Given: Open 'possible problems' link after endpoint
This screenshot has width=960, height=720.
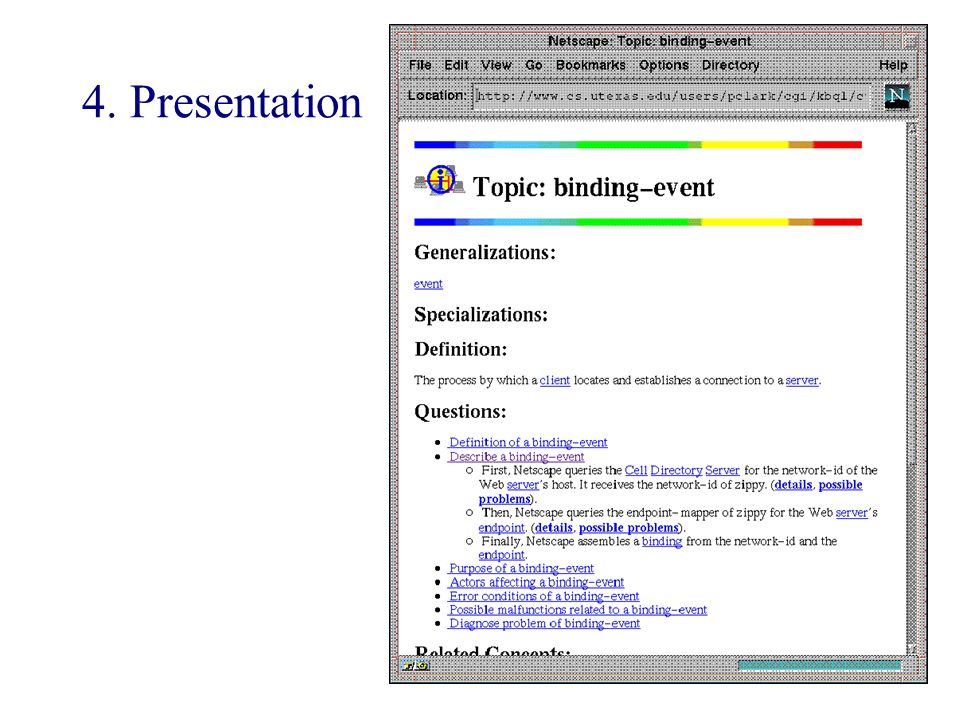Looking at the screenshot, I should click(629, 528).
